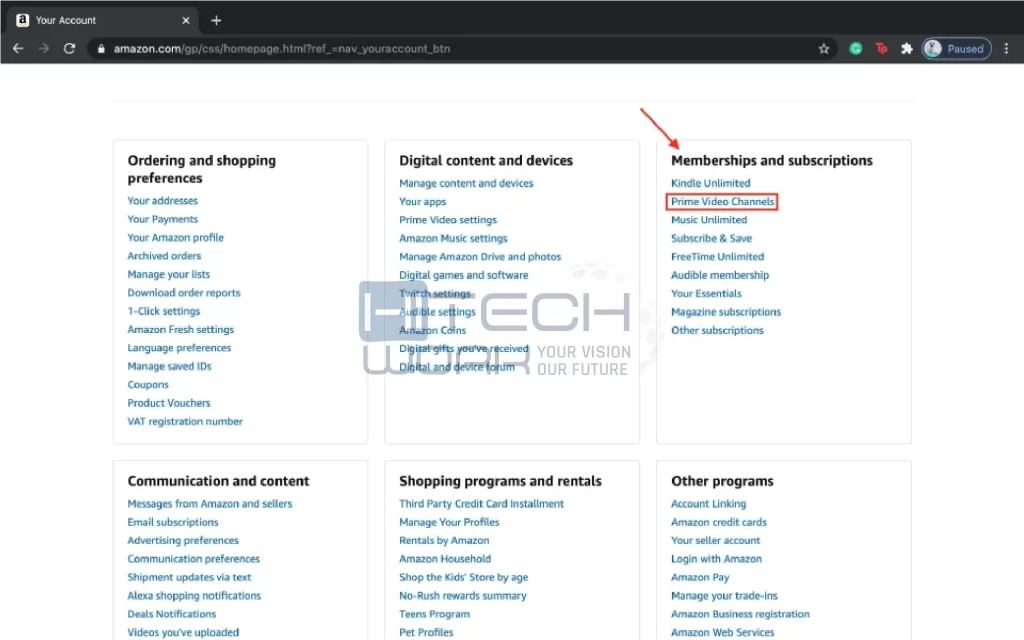The width and height of the screenshot is (1024, 640).
Task: Open Communication preferences
Action: click(x=194, y=558)
